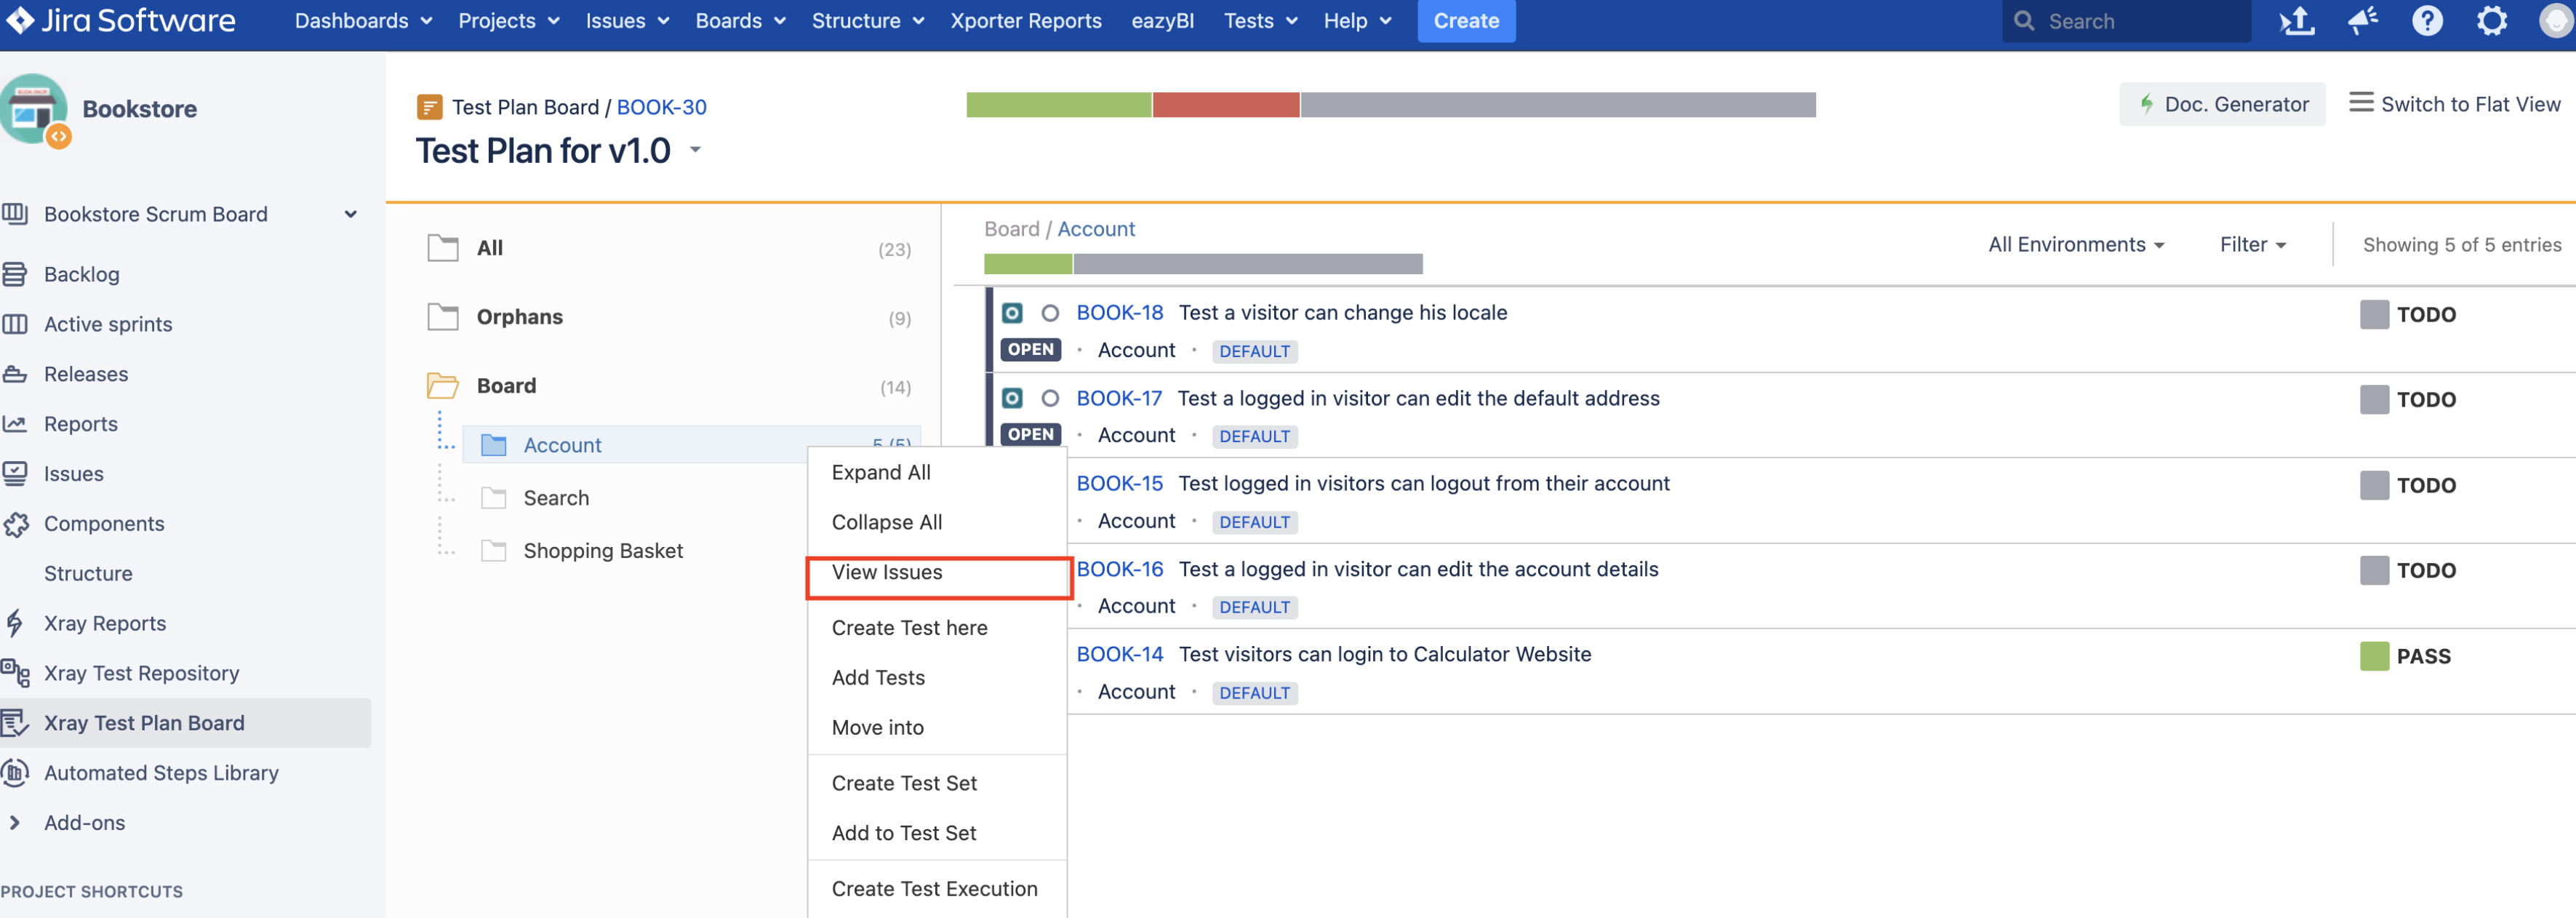Open the upload/share icon in top bar
2576x918 pixels.
pos(2297,21)
